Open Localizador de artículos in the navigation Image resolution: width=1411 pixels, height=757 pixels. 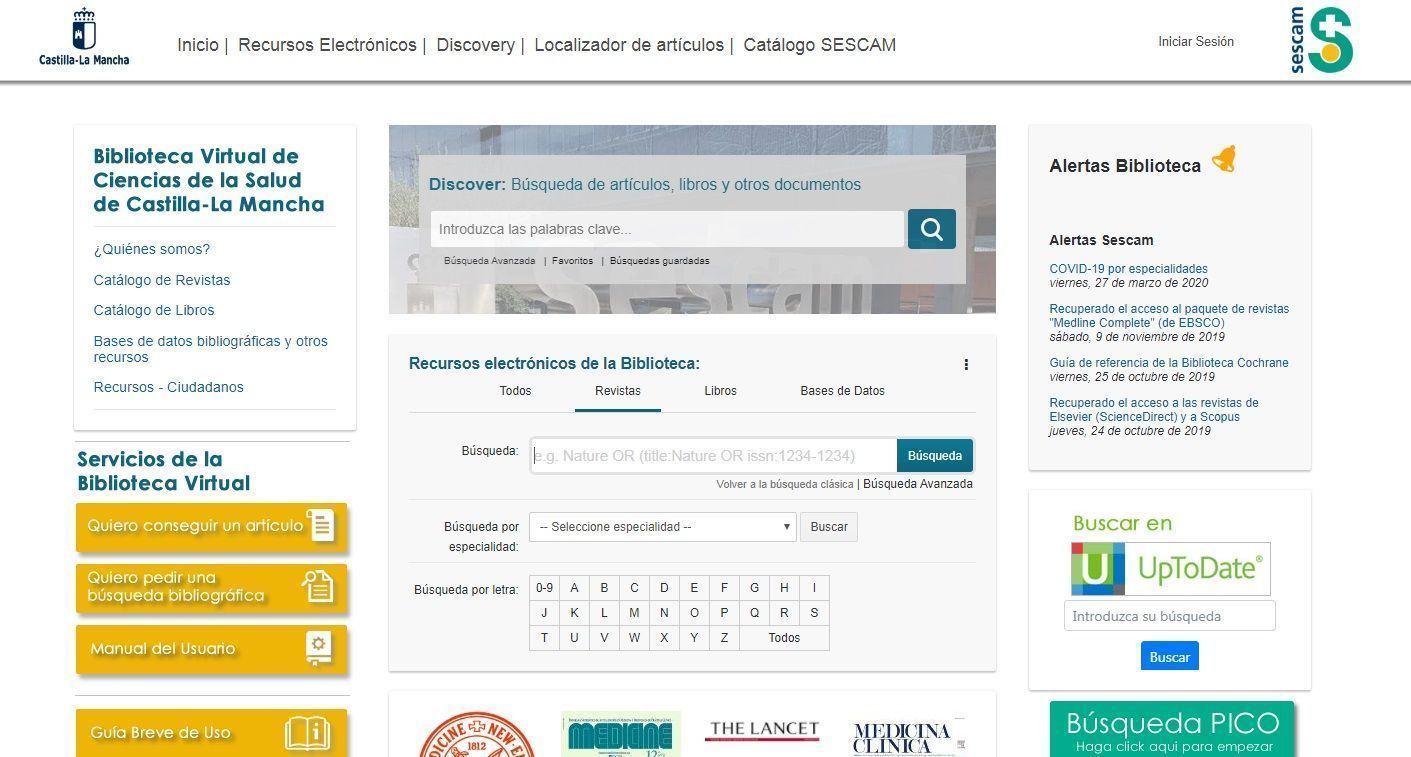(629, 45)
